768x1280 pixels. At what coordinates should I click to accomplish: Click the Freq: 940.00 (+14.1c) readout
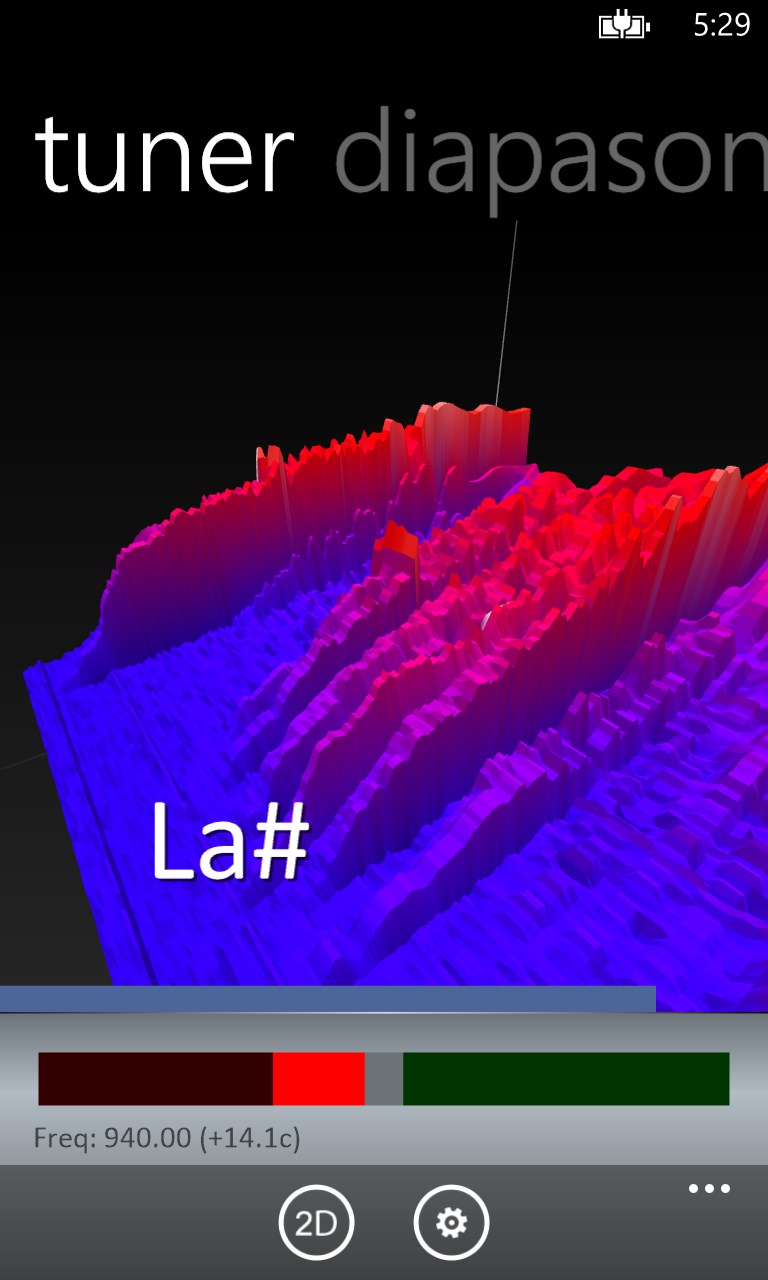(x=167, y=1137)
